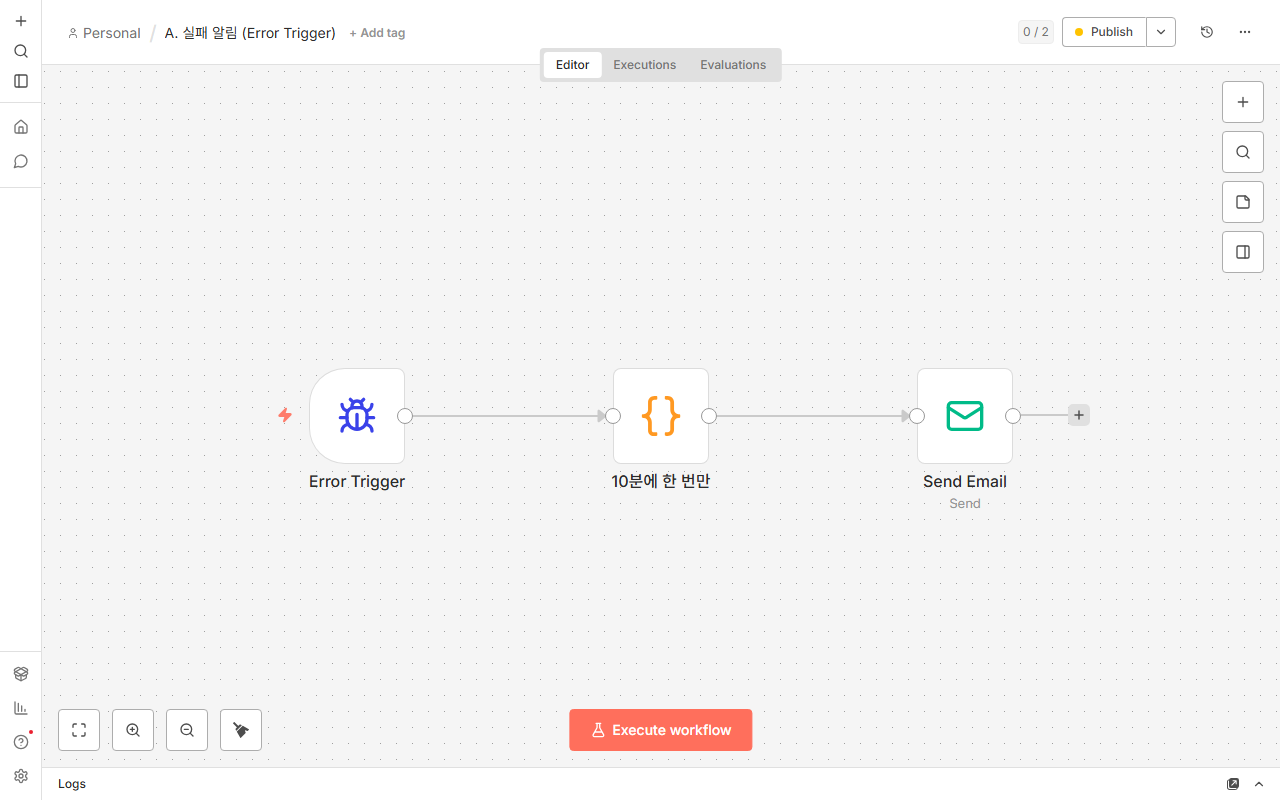
Task: Select the Error Trigger node
Action: click(357, 416)
